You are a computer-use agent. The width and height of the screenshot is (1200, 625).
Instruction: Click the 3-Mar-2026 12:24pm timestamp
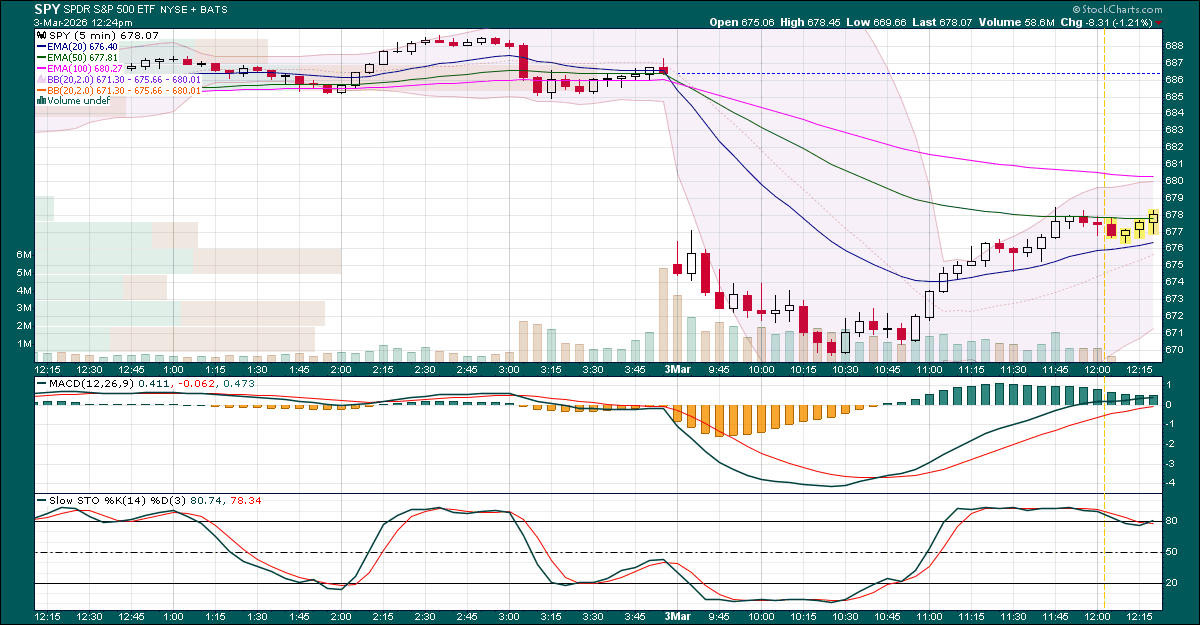tap(83, 22)
